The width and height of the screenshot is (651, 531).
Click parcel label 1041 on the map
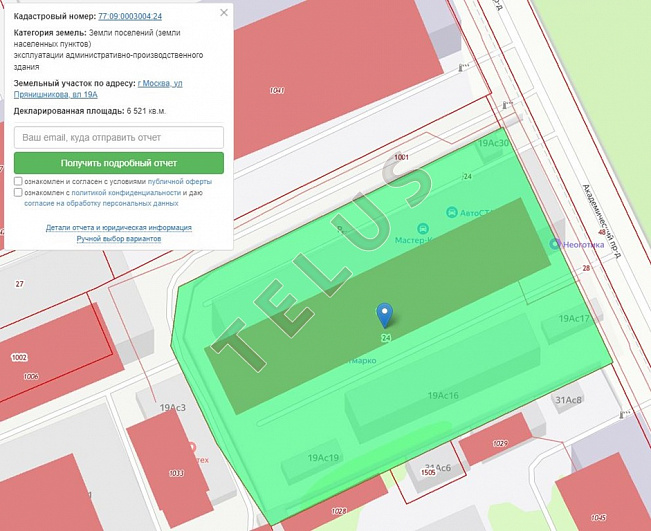(277, 90)
